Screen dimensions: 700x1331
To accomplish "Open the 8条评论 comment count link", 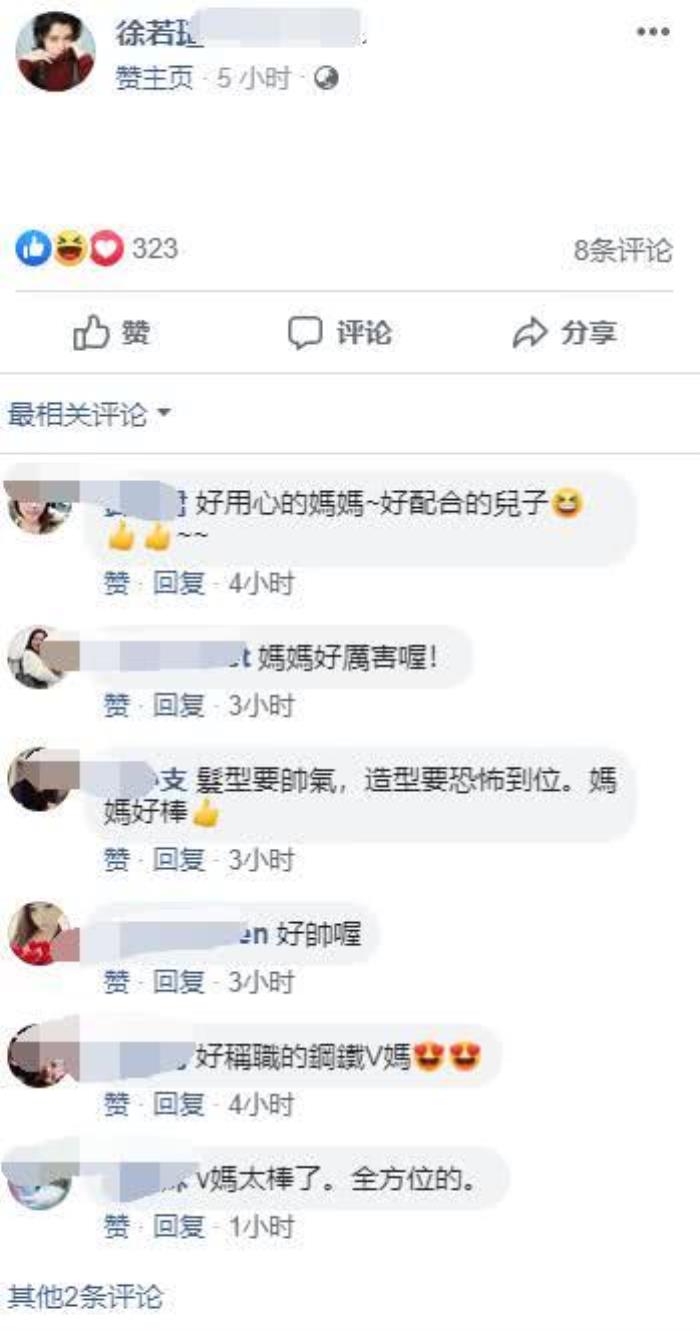I will click(623, 250).
